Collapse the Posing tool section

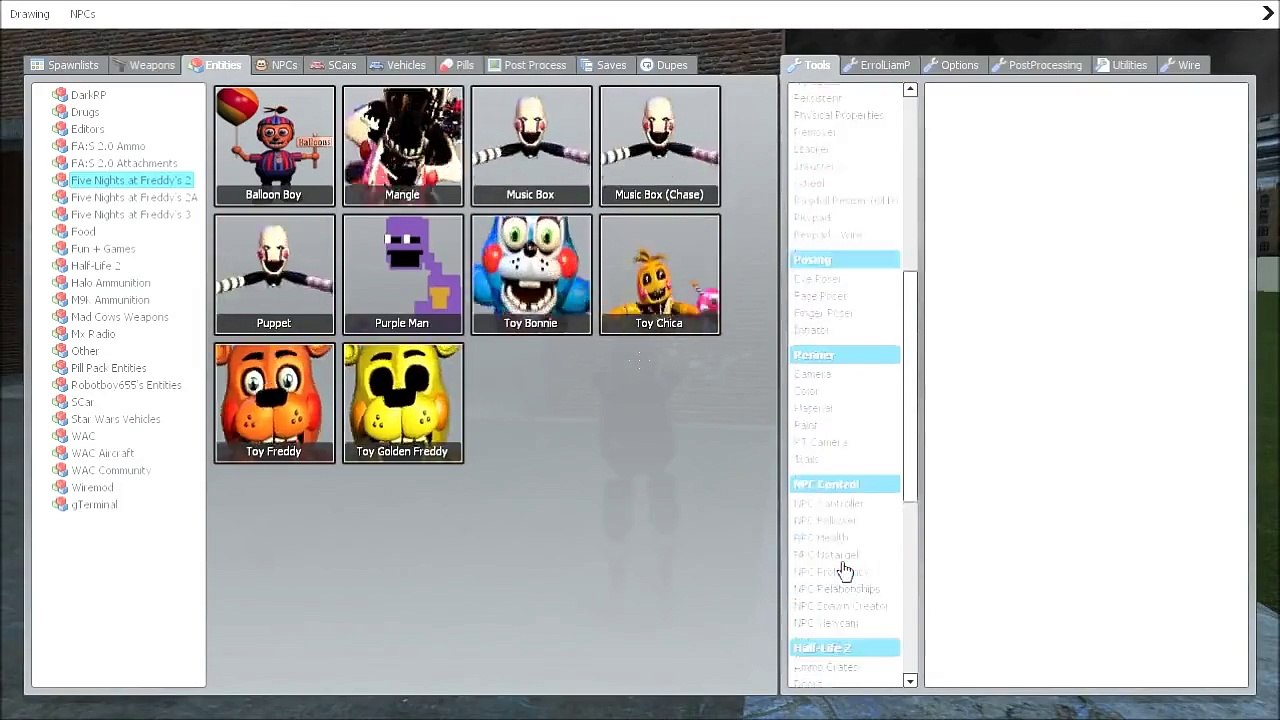coord(845,260)
